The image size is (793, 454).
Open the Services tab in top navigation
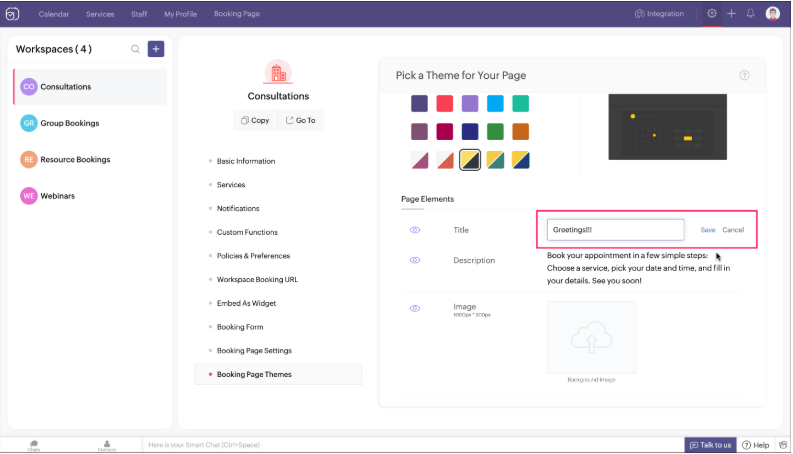click(100, 14)
